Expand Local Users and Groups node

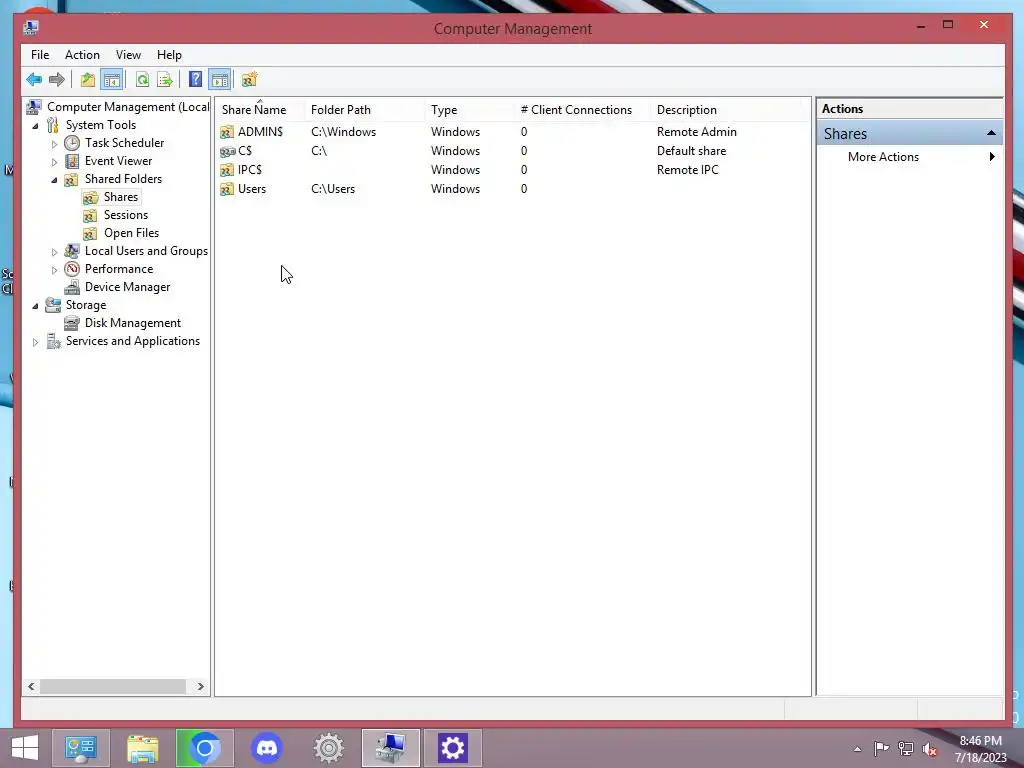54,251
